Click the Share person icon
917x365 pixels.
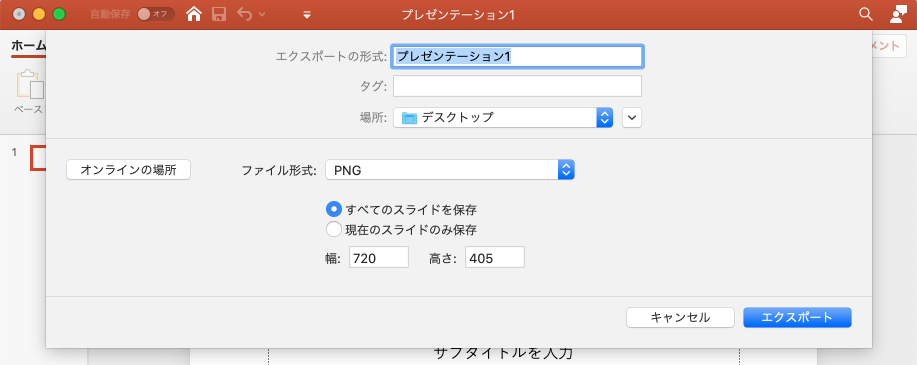click(x=897, y=15)
